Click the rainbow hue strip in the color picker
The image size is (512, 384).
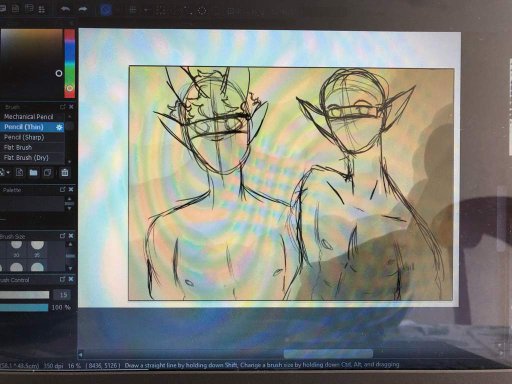point(69,63)
